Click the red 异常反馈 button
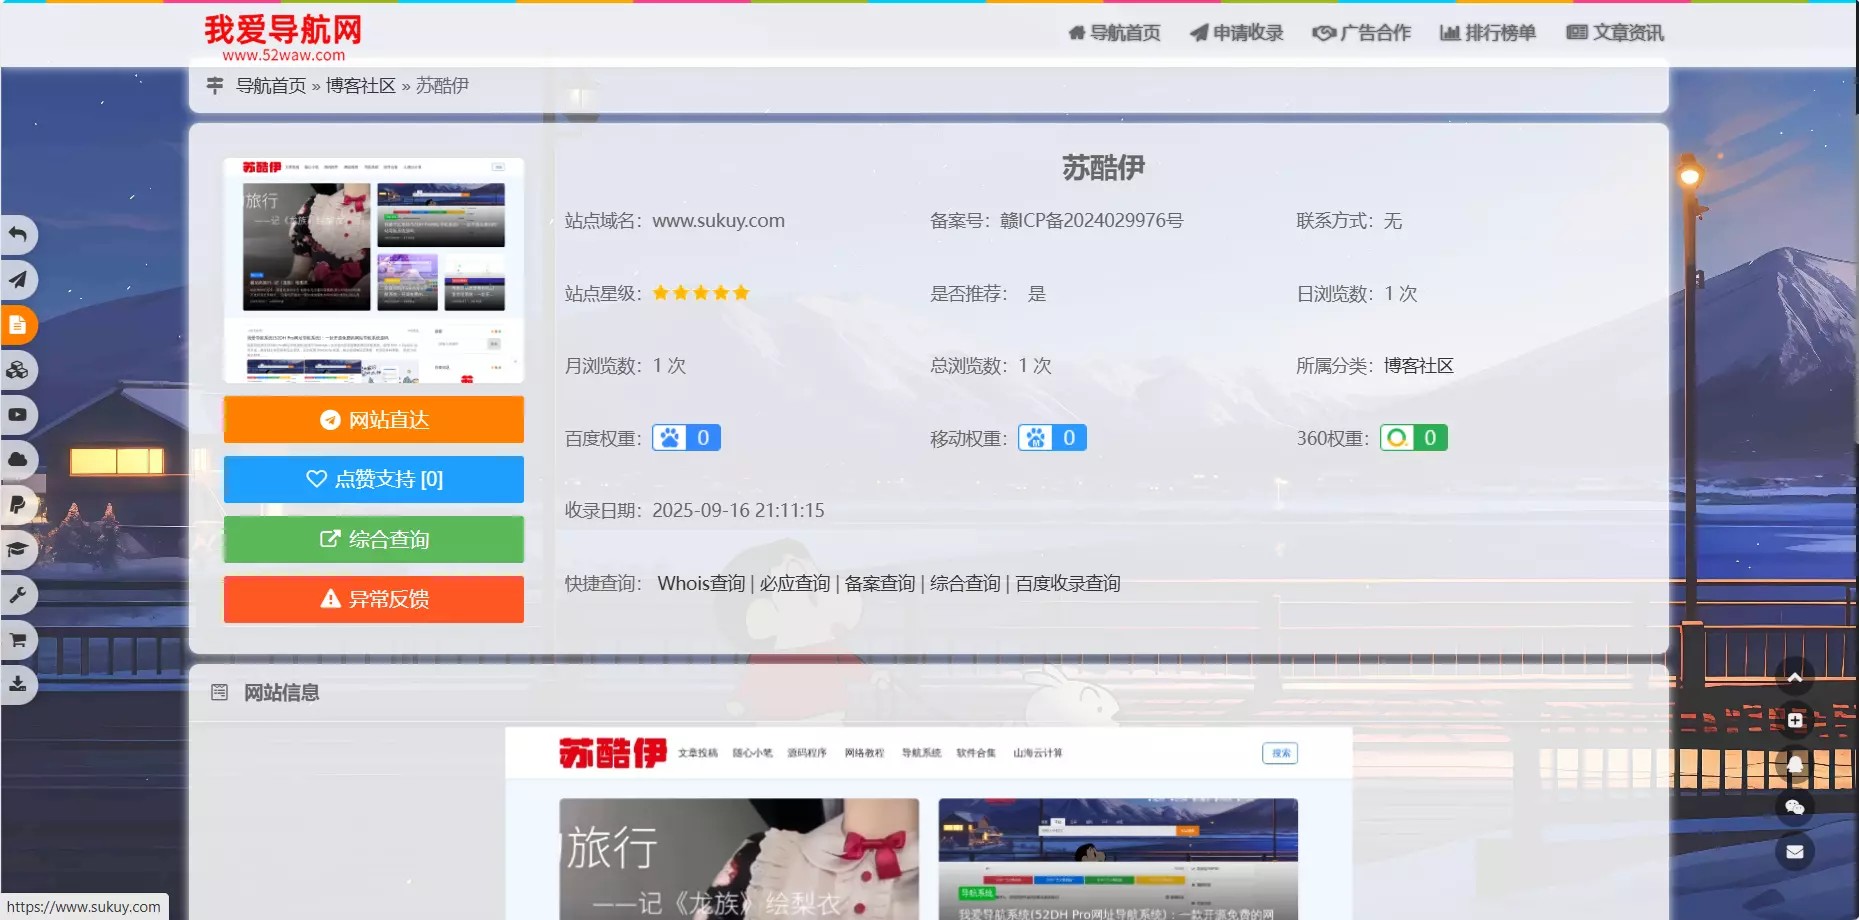Viewport: 1859px width, 920px height. pyautogui.click(x=373, y=599)
